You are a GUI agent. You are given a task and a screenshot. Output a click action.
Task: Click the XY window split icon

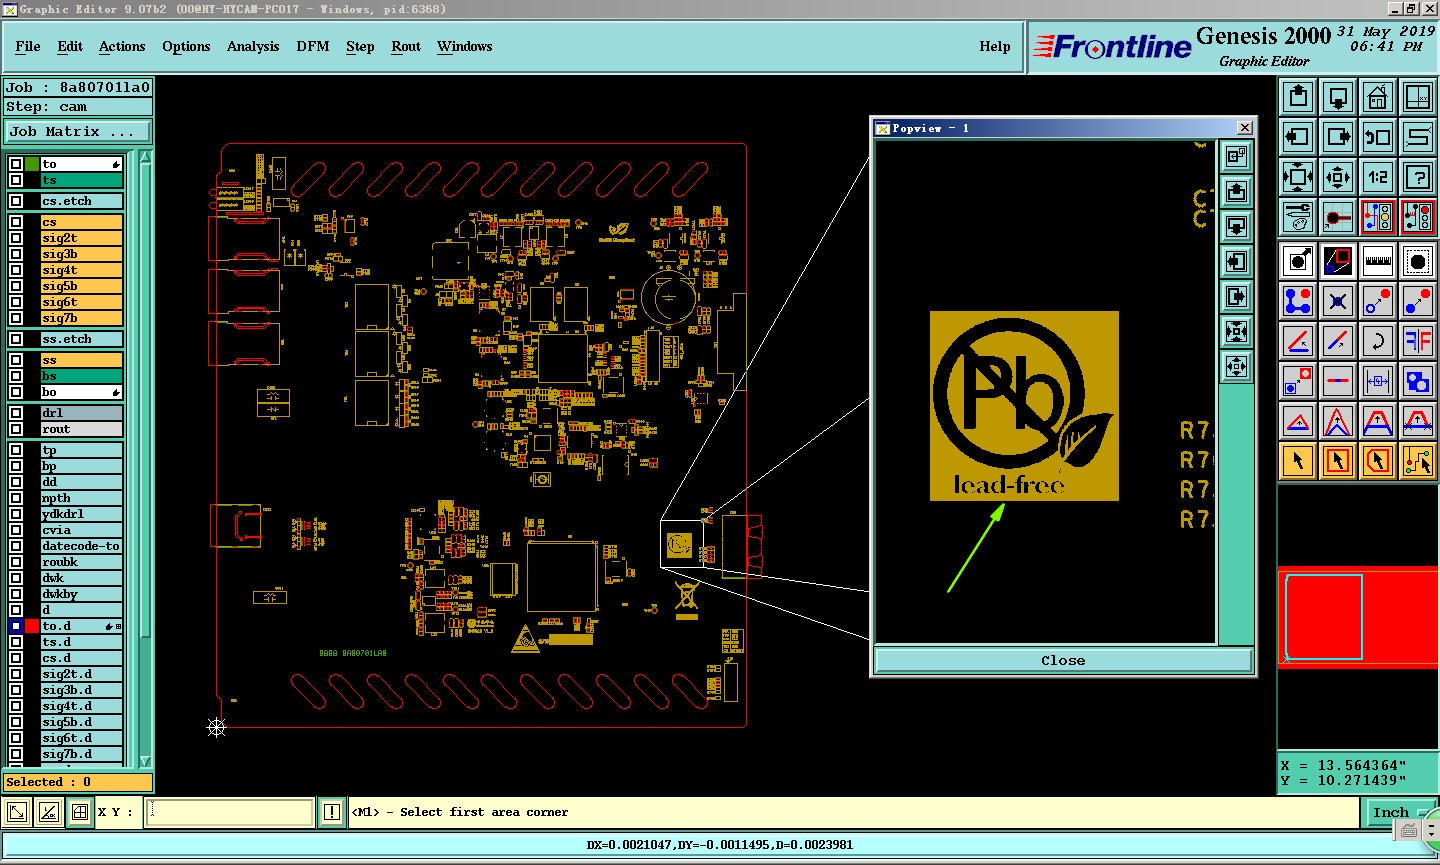(1418, 97)
